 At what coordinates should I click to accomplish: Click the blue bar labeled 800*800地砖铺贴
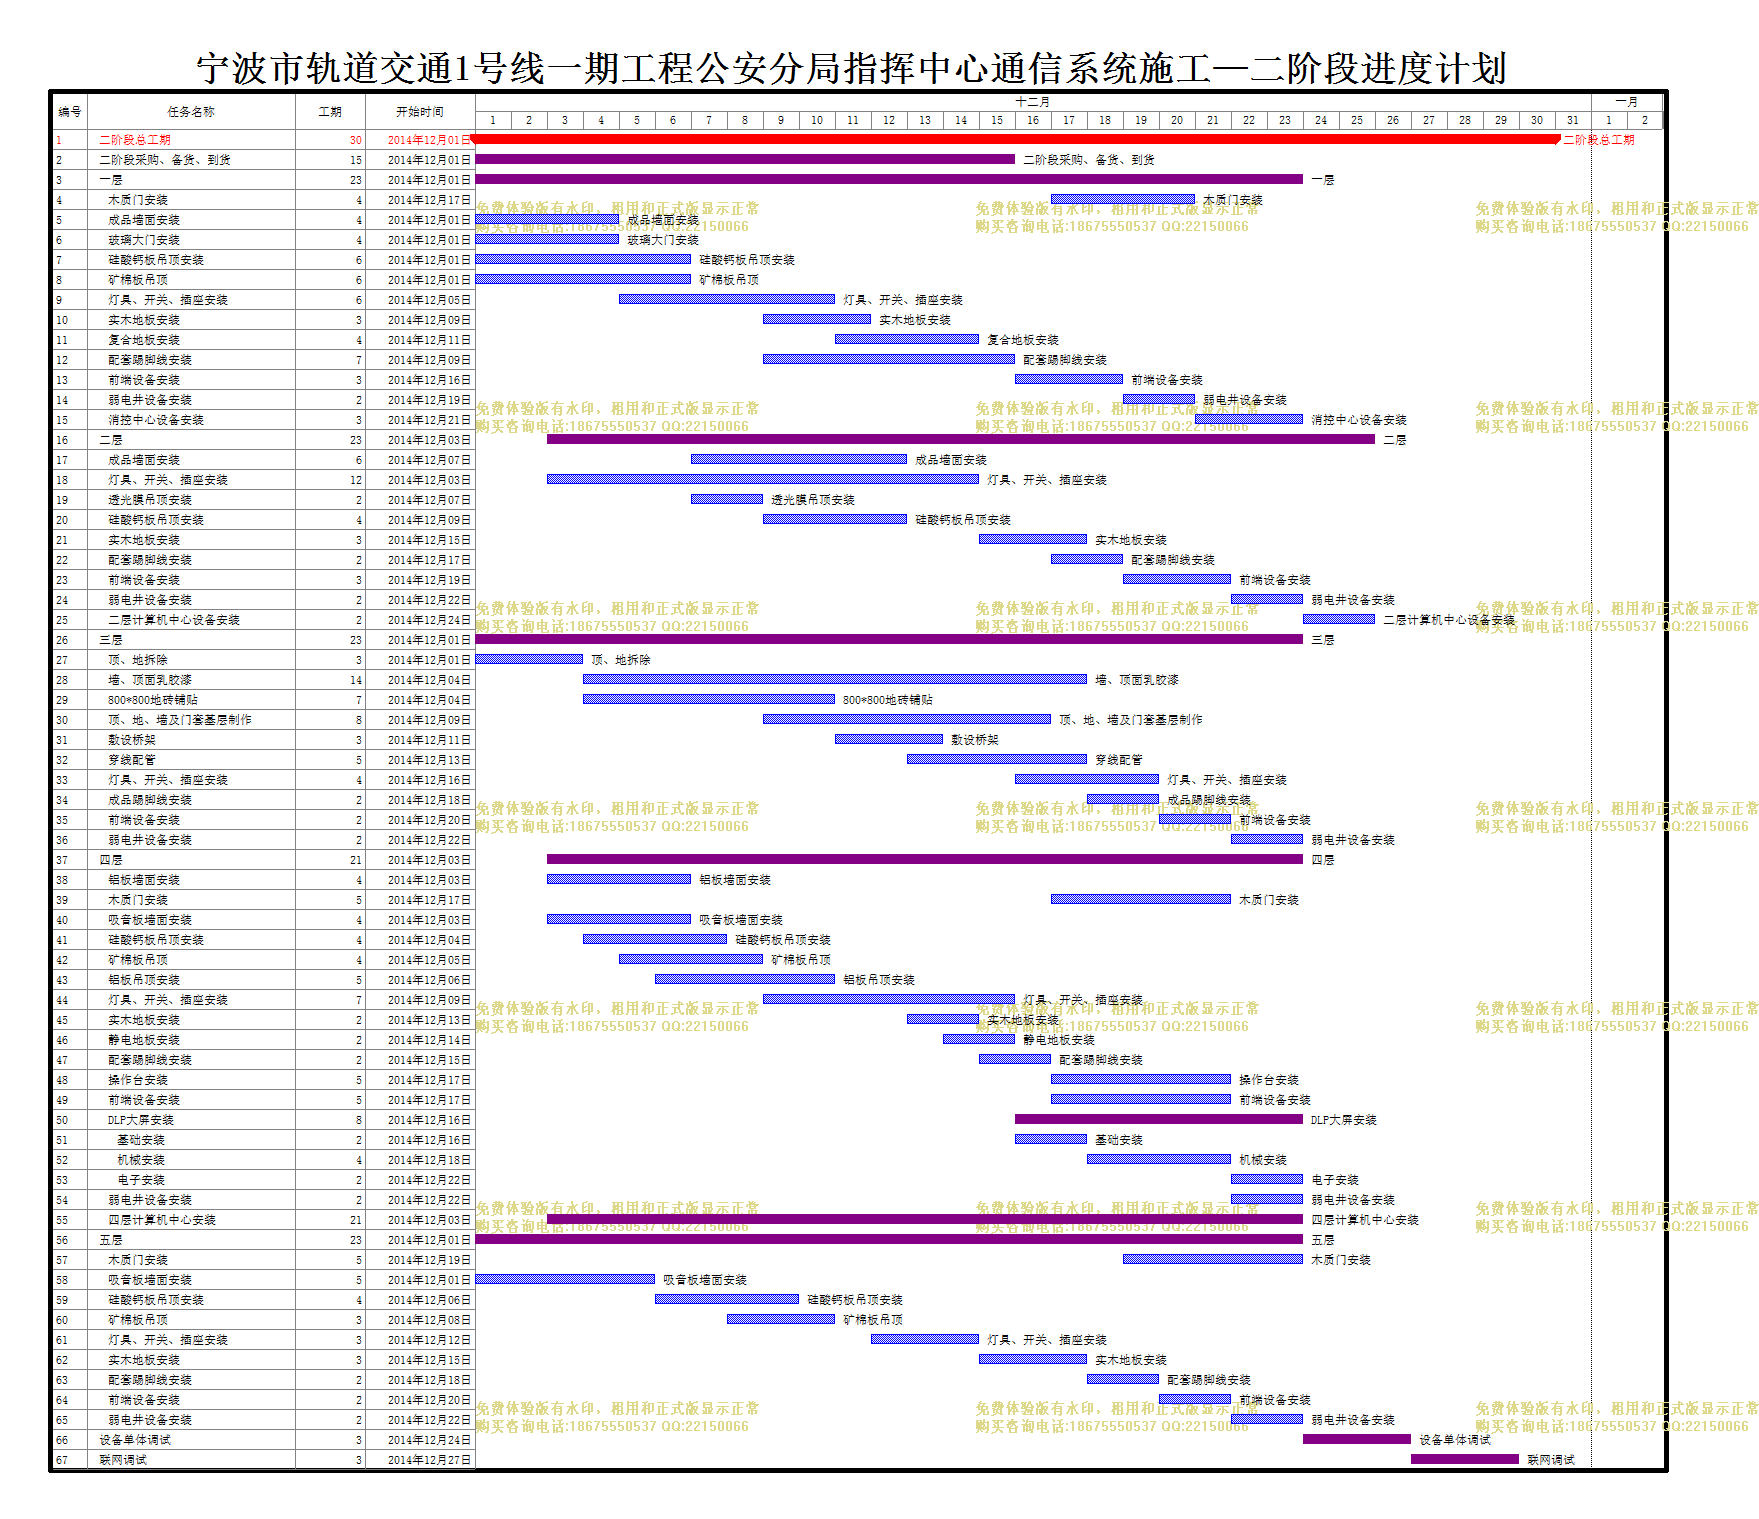pyautogui.click(x=709, y=699)
